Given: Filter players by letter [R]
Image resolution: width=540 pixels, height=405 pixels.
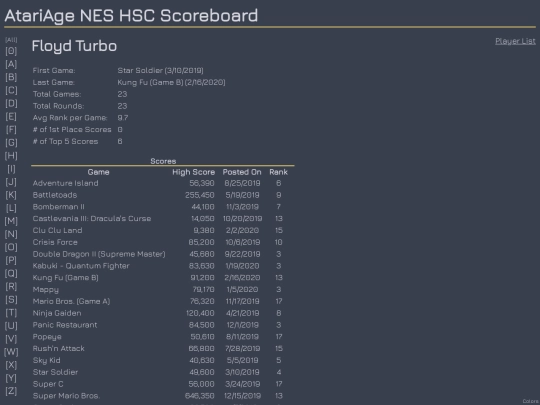Looking at the screenshot, I should [11, 287].
